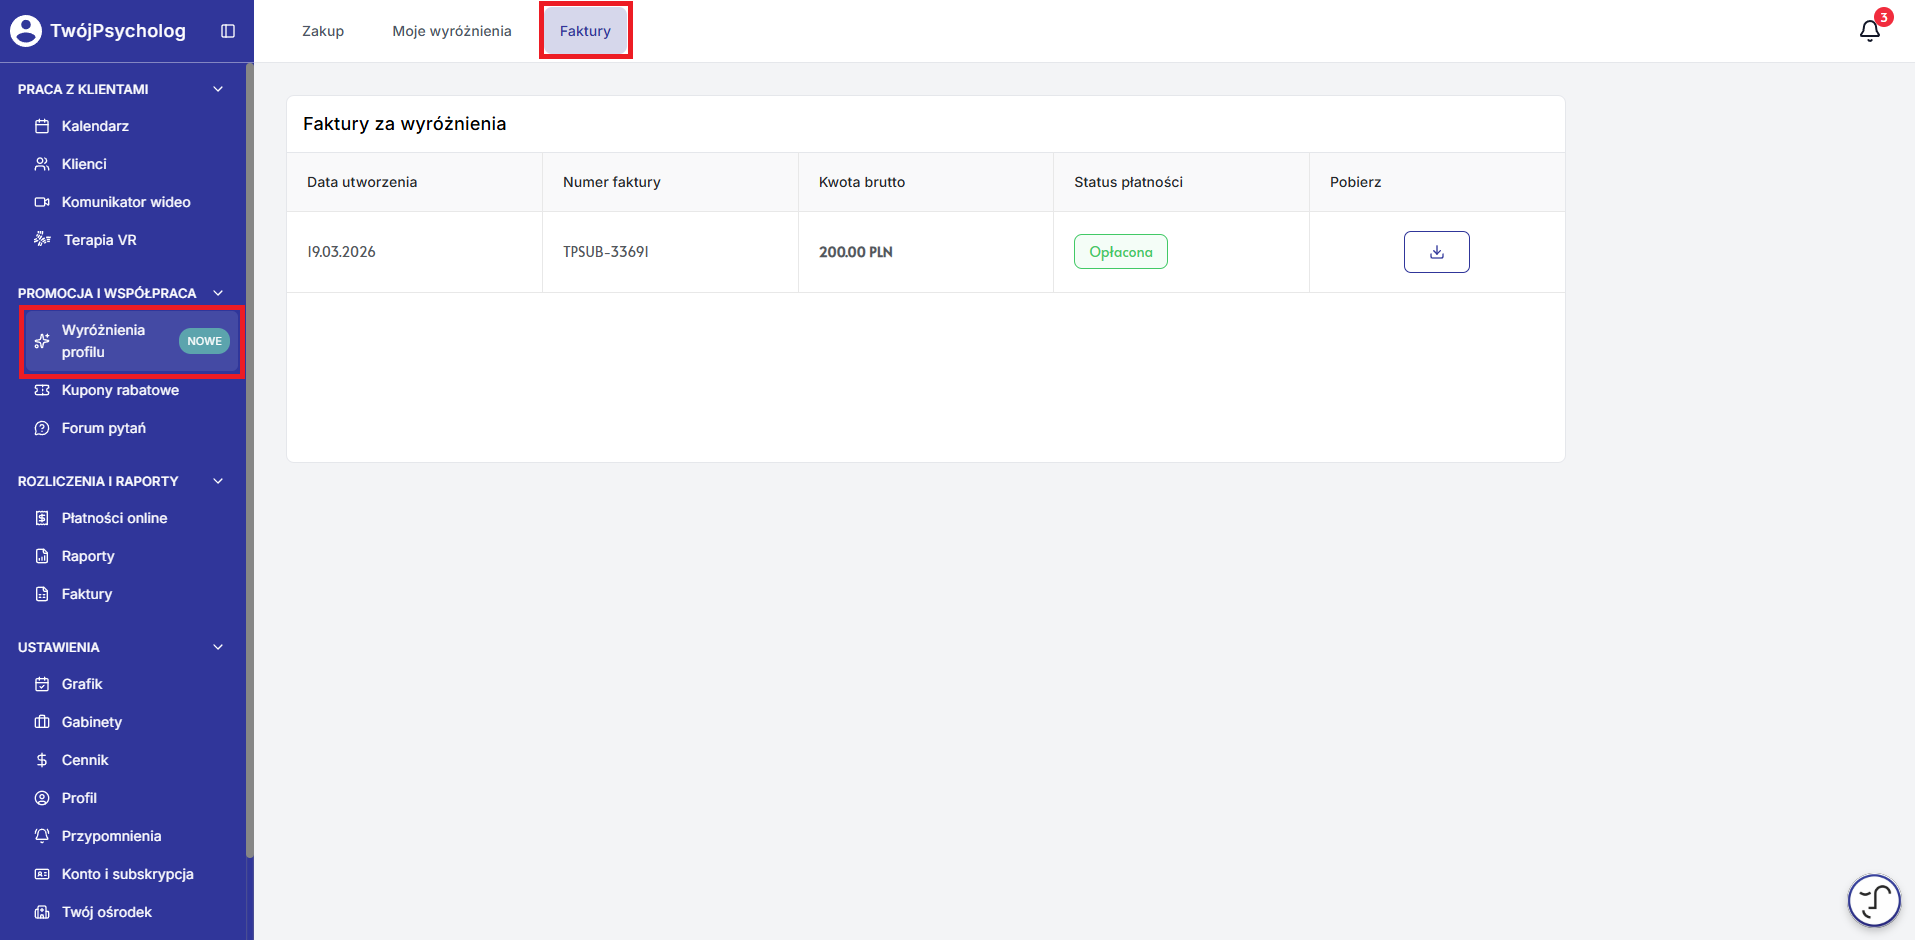Click the Klienci people icon

click(x=42, y=164)
